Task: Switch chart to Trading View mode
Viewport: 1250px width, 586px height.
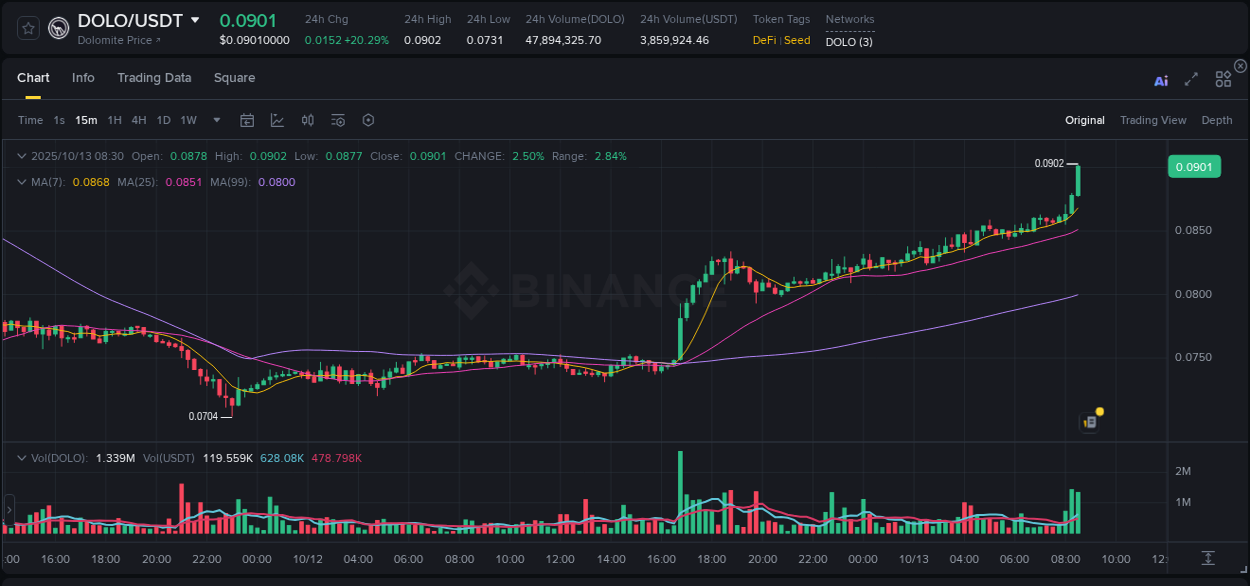Action: [1153, 120]
